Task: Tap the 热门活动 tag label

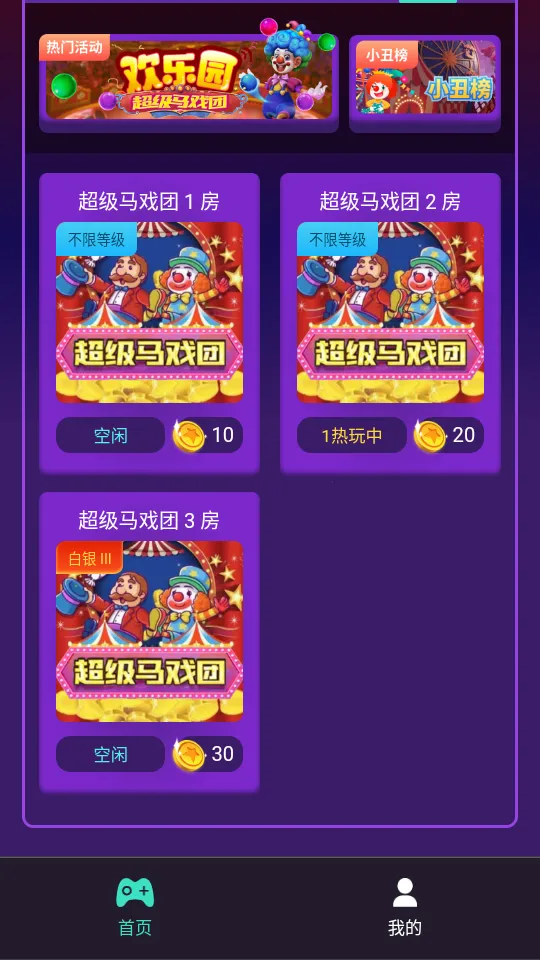Action: pos(75,48)
